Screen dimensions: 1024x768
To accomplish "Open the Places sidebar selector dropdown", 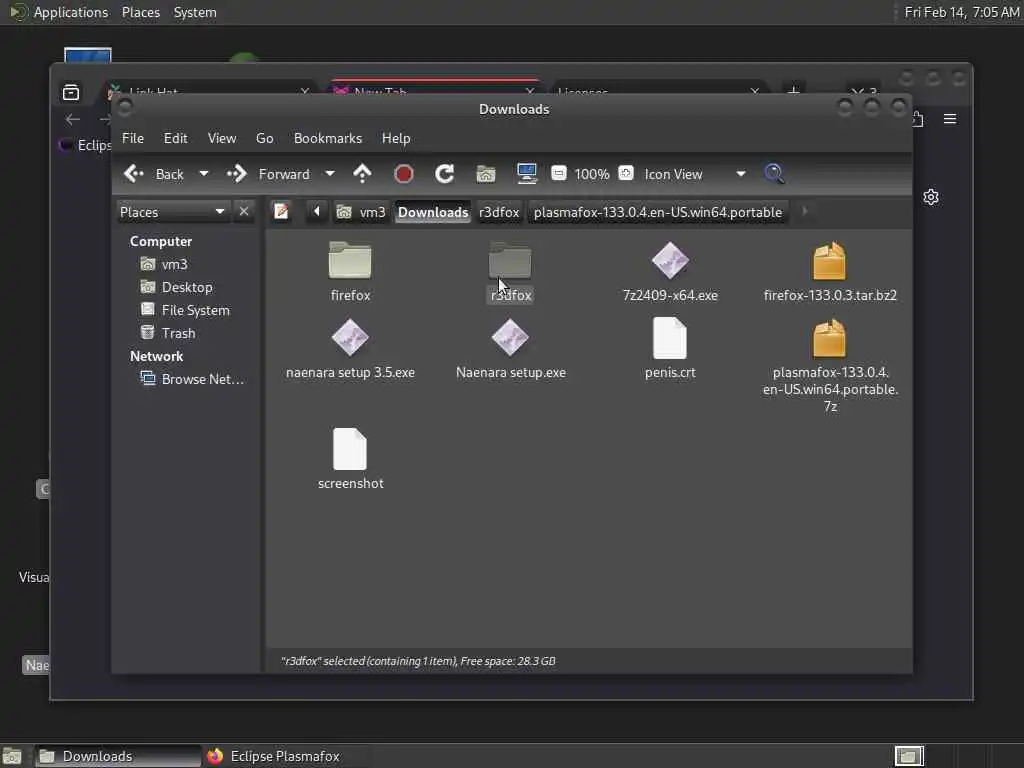I will (173, 212).
